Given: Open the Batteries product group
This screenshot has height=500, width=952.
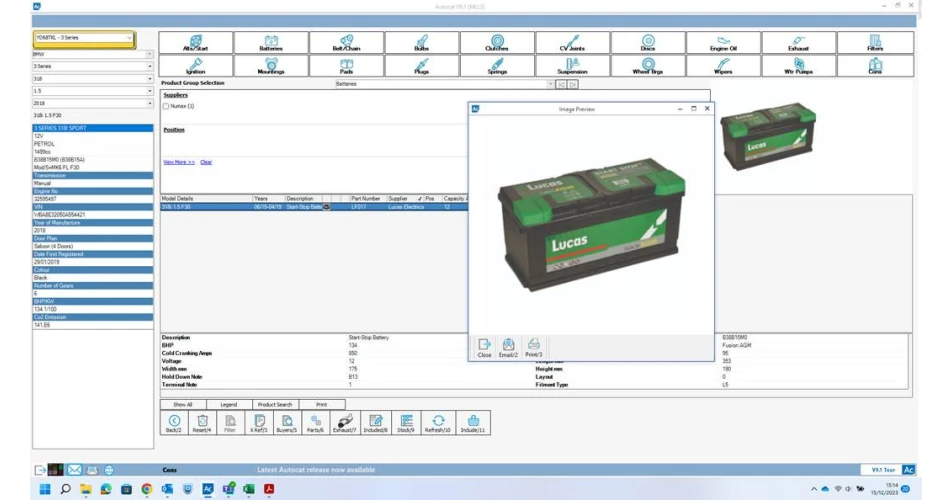Looking at the screenshot, I should coord(271,43).
